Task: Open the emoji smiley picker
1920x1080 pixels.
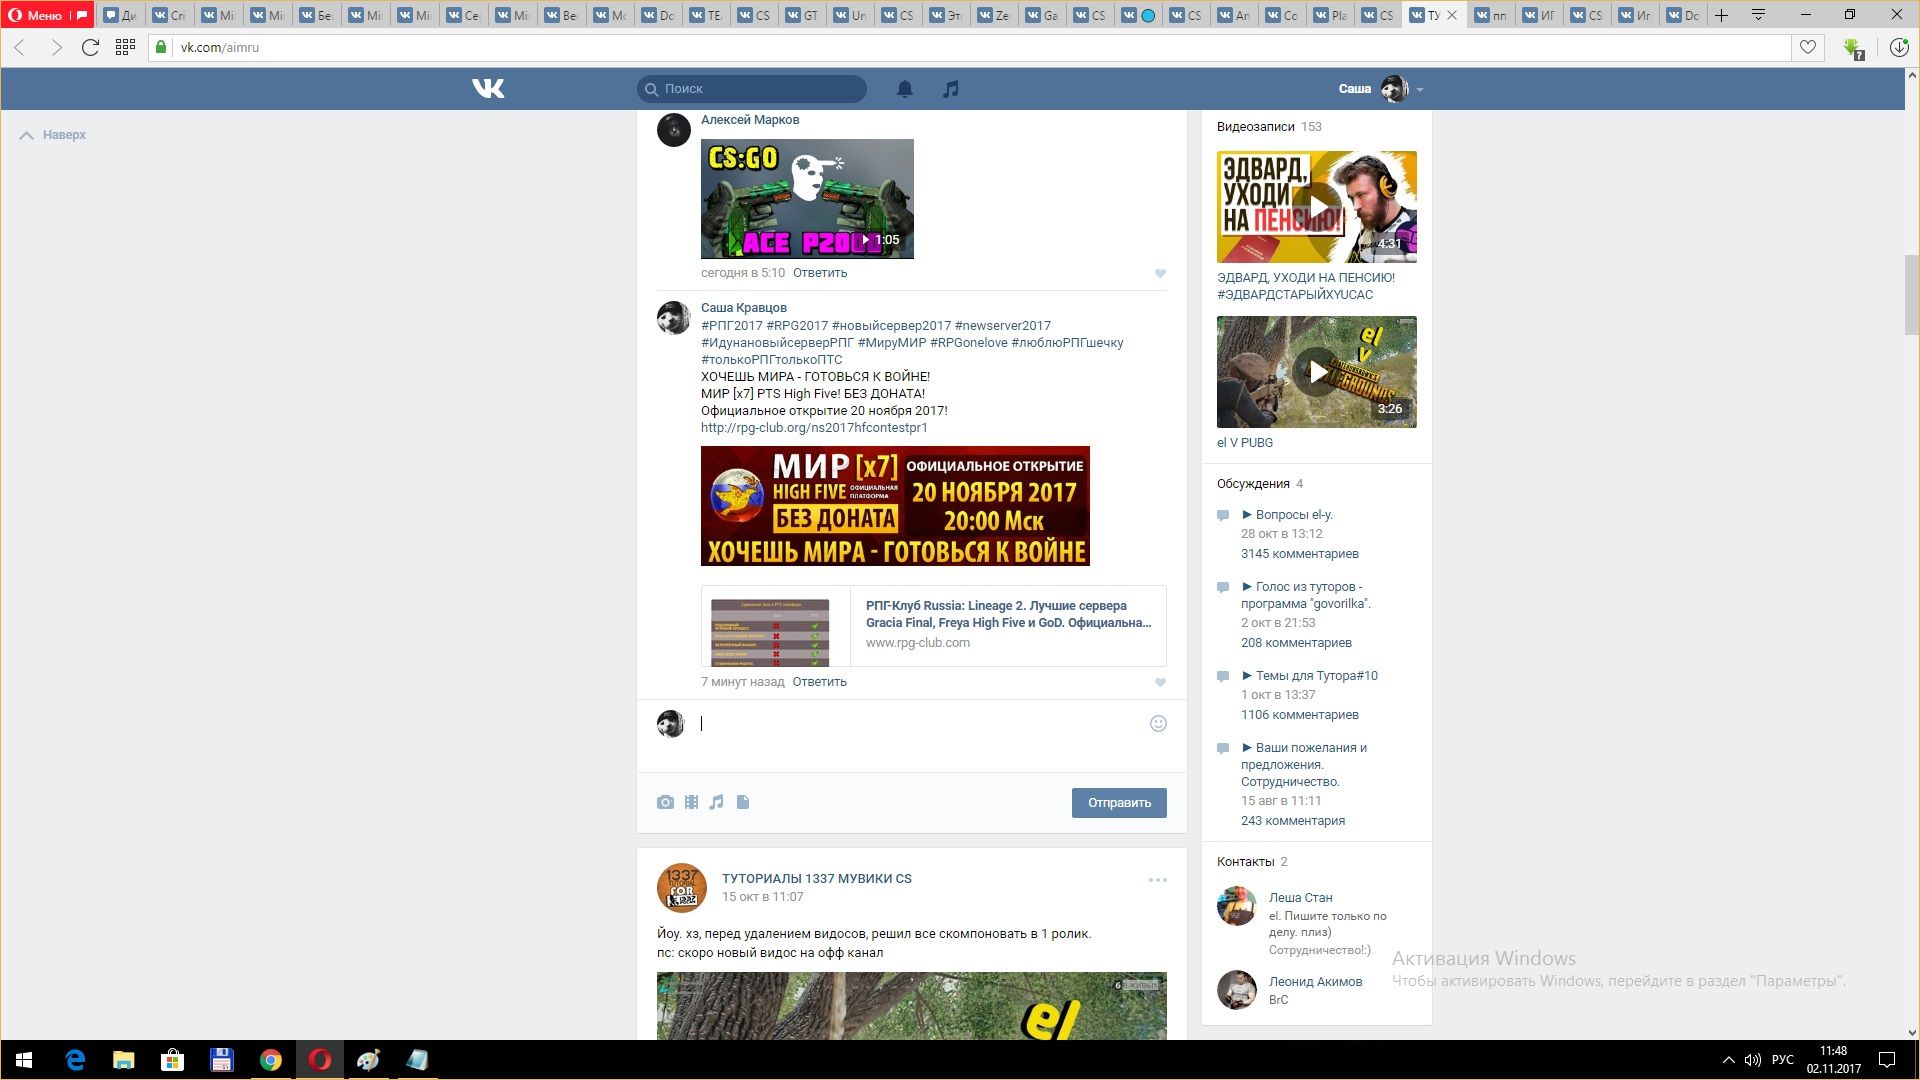Action: pos(1158,723)
